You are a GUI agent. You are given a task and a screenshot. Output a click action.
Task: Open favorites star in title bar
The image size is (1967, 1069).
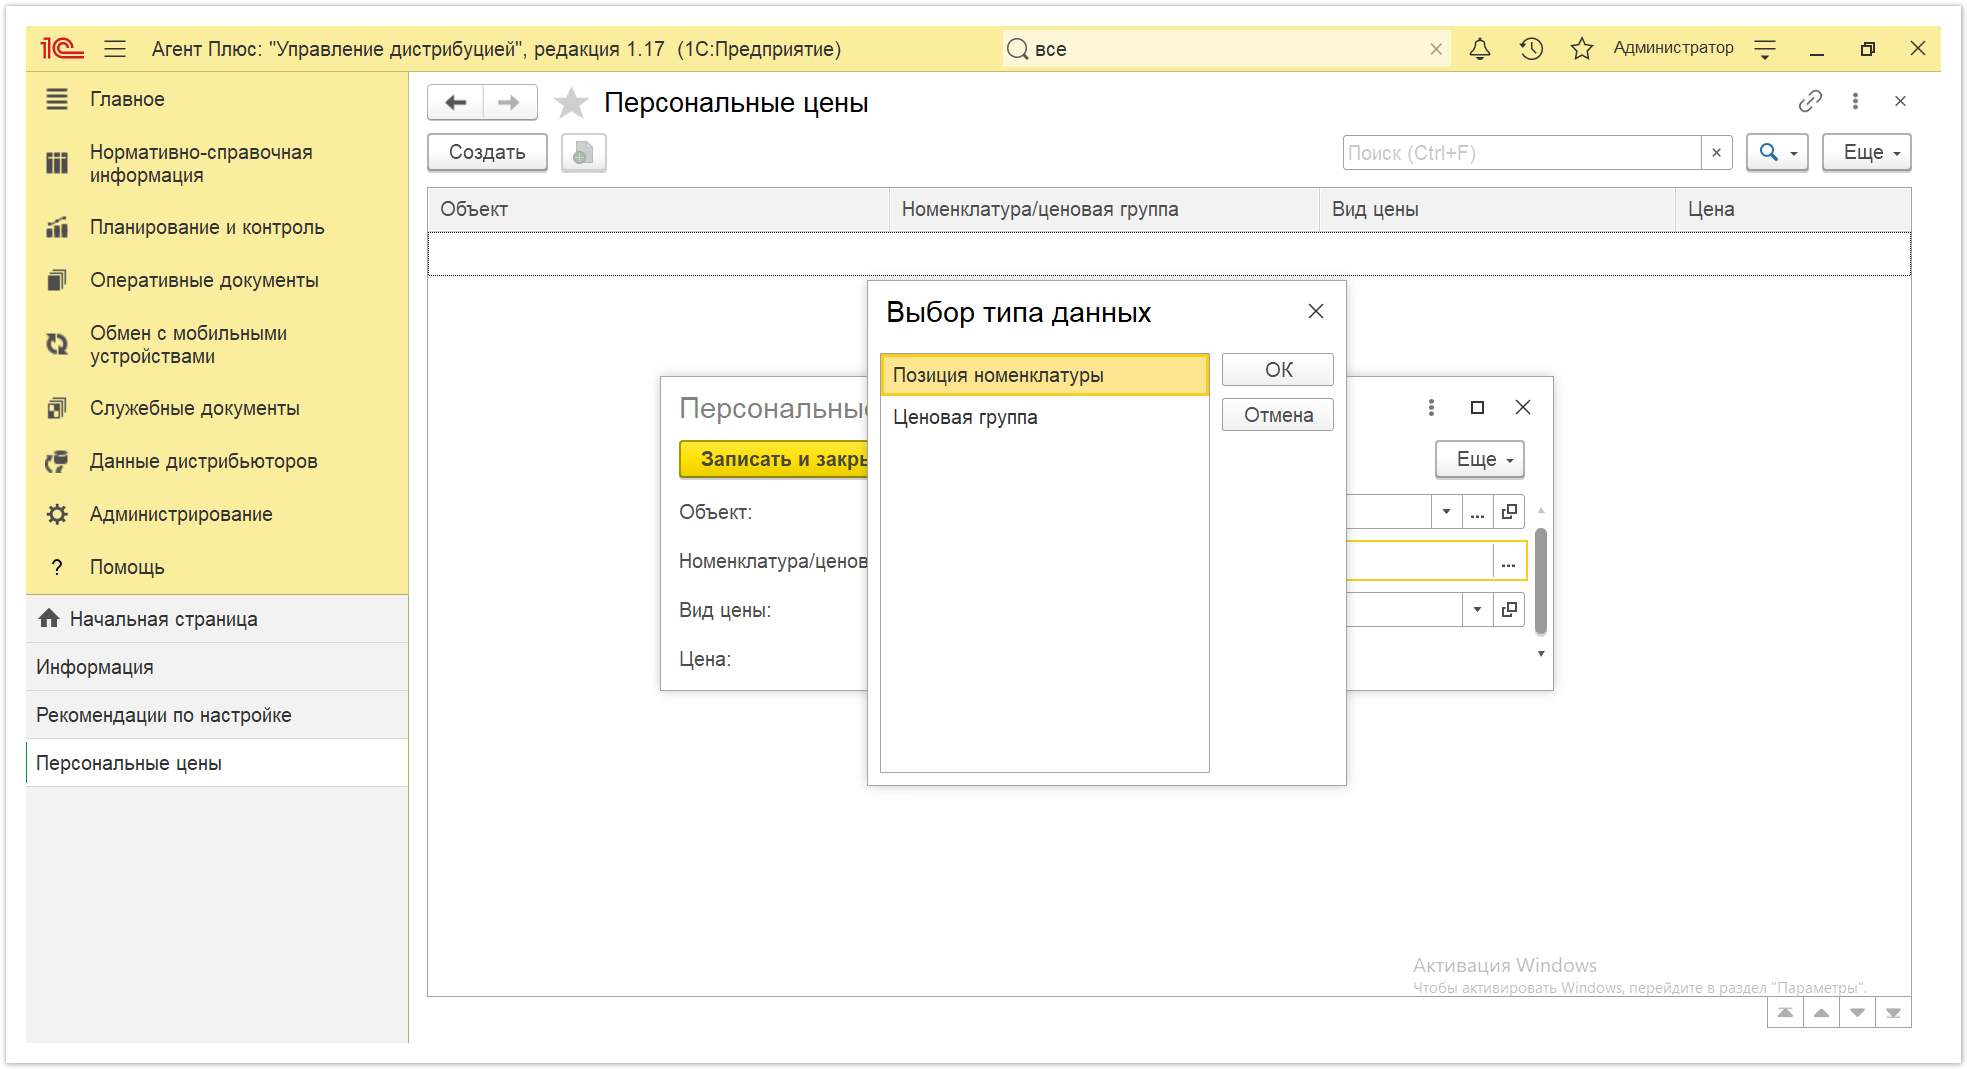pyautogui.click(x=1581, y=48)
